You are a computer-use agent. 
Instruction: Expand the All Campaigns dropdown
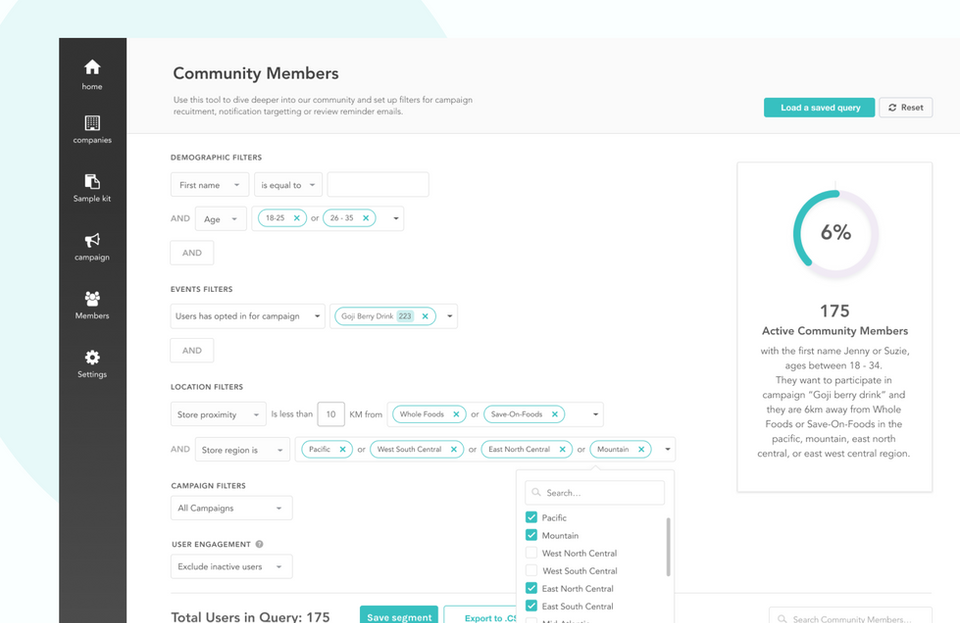(x=232, y=508)
